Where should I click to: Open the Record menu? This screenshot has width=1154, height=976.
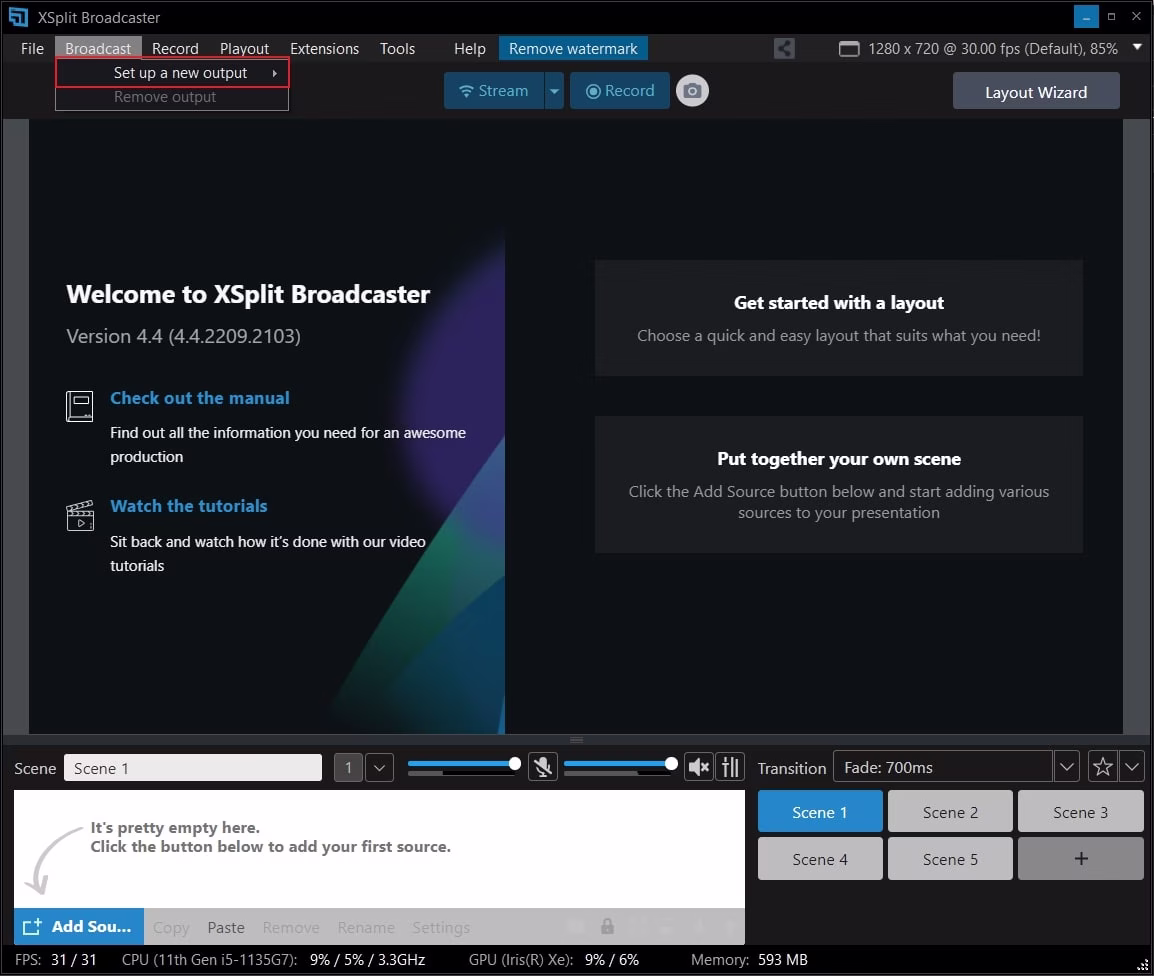click(x=175, y=49)
